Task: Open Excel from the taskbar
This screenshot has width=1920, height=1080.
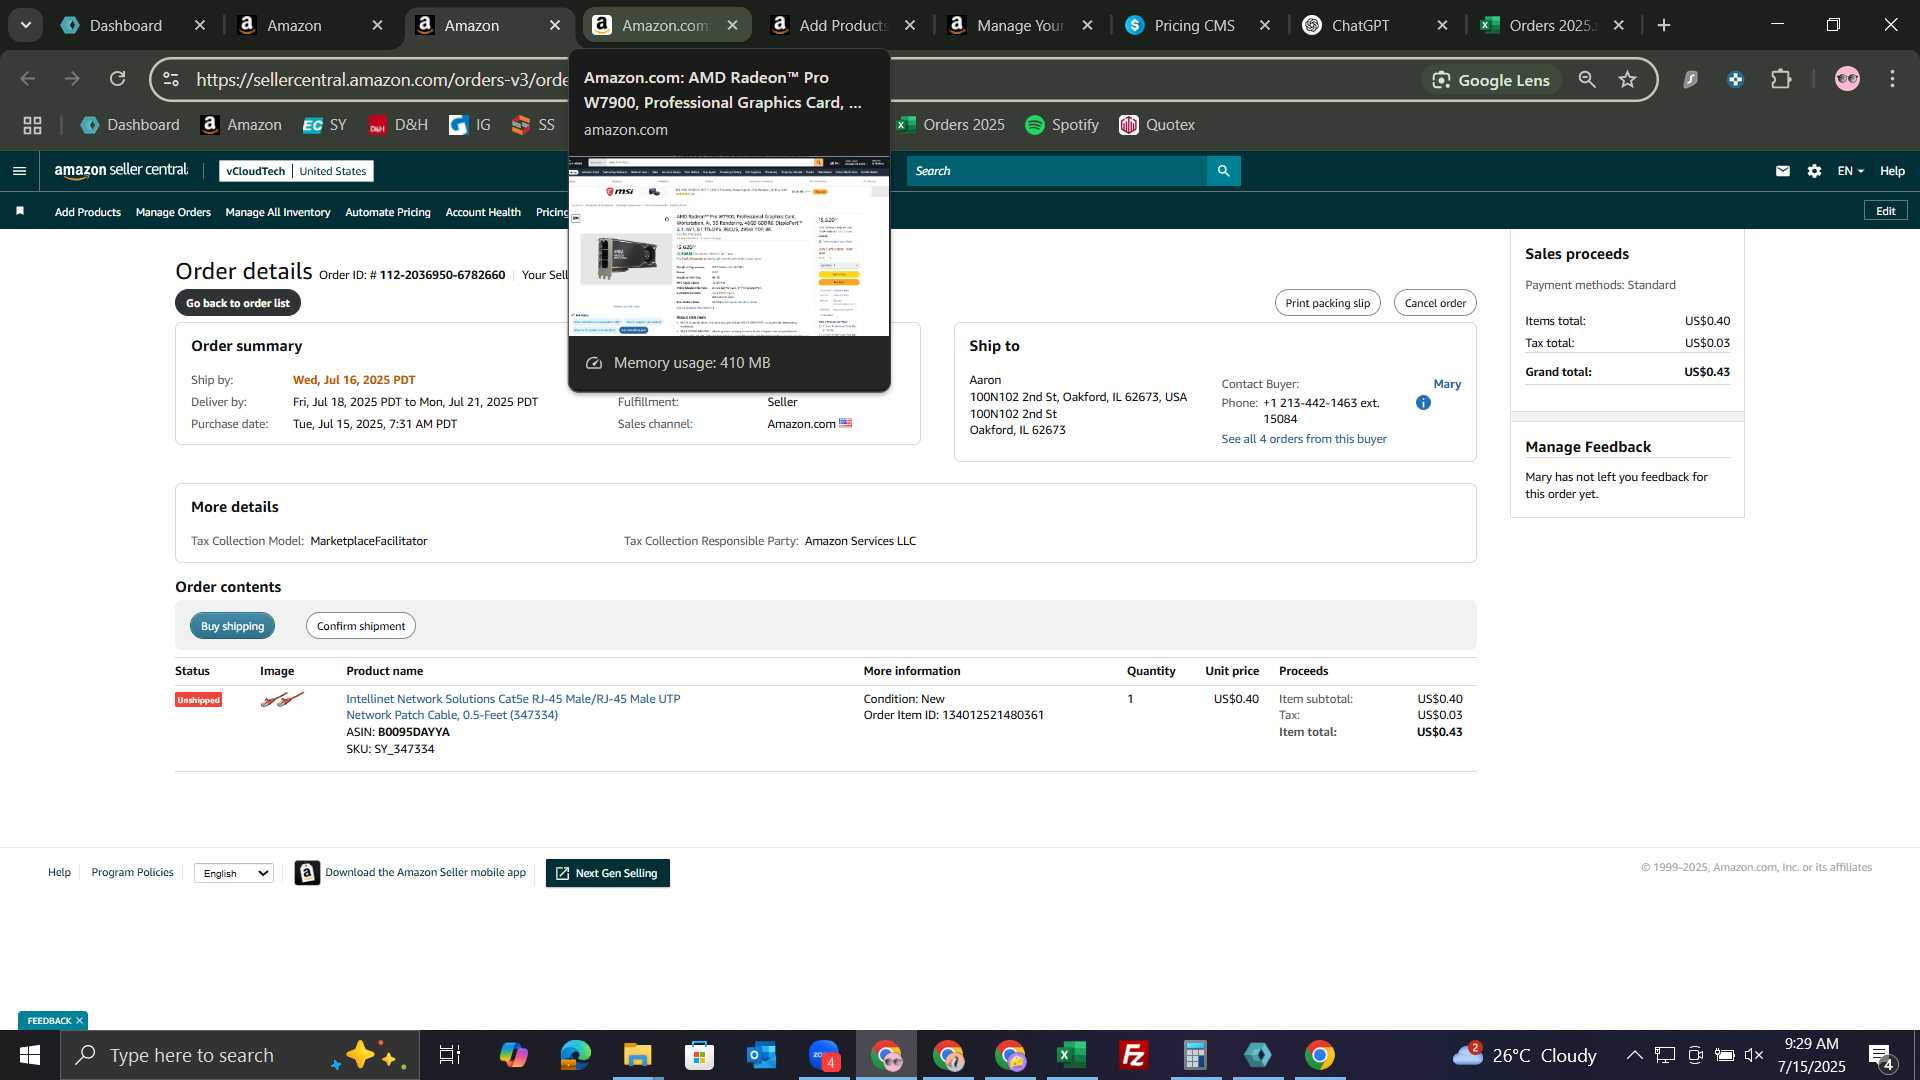Action: [x=1071, y=1055]
